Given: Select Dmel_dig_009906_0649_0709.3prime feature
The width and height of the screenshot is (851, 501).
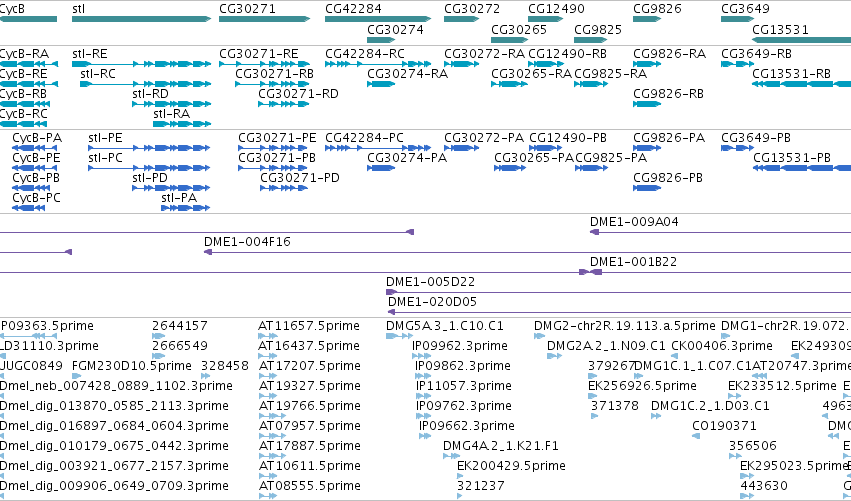Looking at the screenshot, I should [114, 486].
